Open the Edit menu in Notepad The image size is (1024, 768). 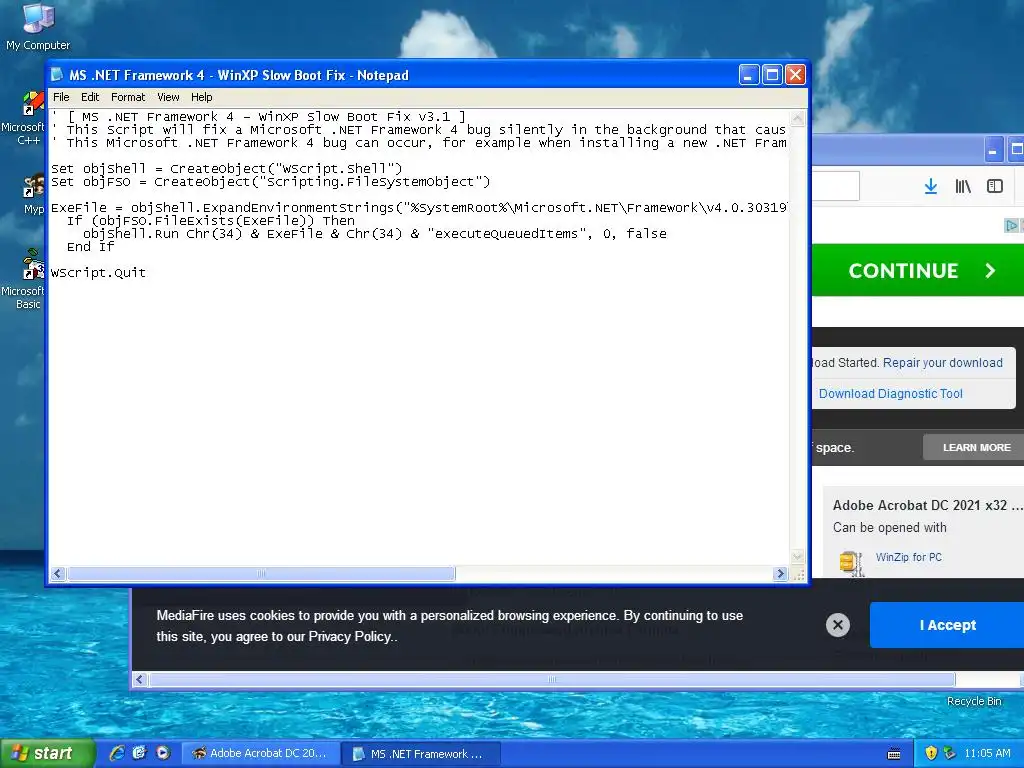90,97
